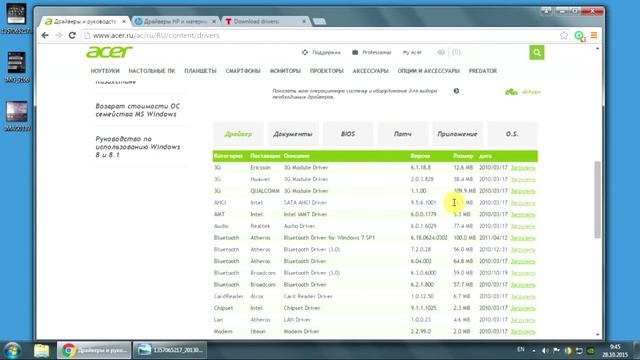The width and height of the screenshot is (640, 360).
Task: Click the NVIDIA tray icon
Action: (591, 351)
